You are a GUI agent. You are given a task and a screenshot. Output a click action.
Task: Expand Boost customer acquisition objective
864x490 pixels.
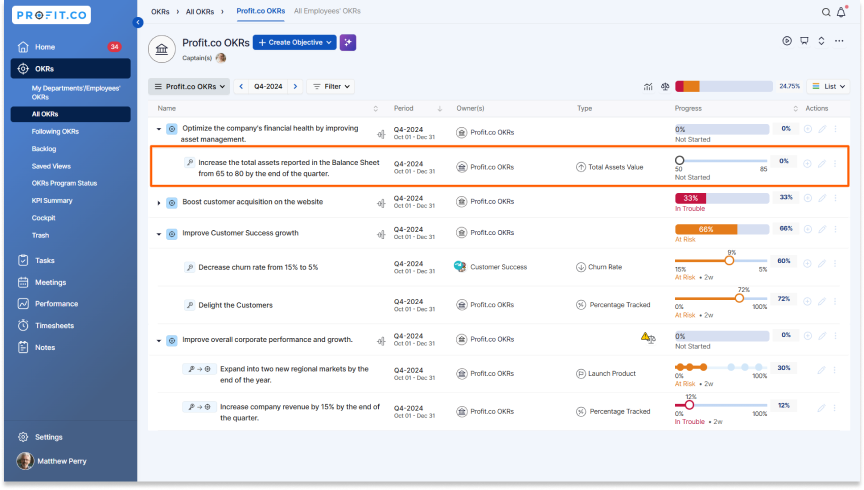(159, 203)
